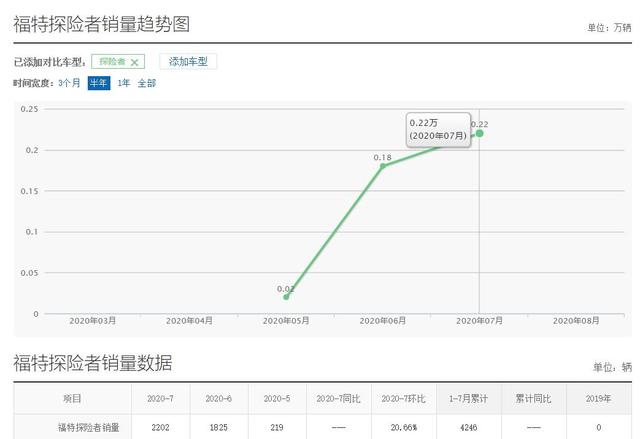
Task: Click the 0.22 data point for 2020年07月
Action: click(480, 133)
